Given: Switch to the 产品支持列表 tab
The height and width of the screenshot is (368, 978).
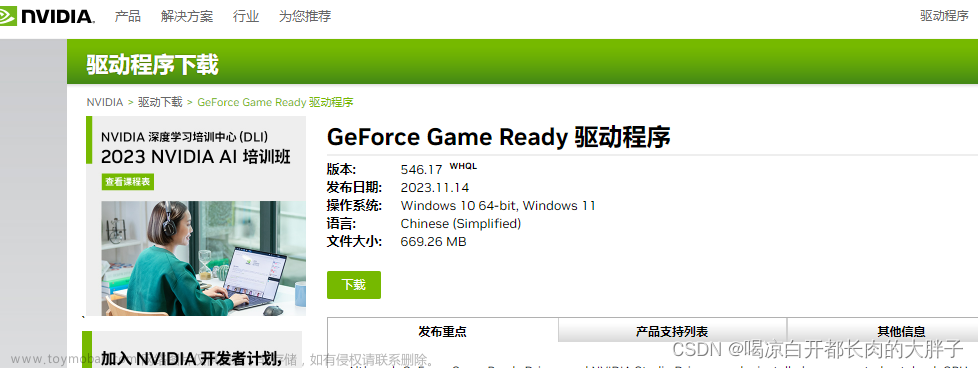Looking at the screenshot, I should coord(672,331).
